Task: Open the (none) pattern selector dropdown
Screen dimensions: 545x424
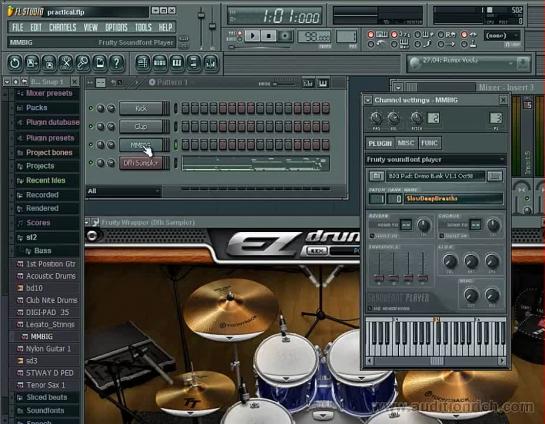Action: (502, 35)
